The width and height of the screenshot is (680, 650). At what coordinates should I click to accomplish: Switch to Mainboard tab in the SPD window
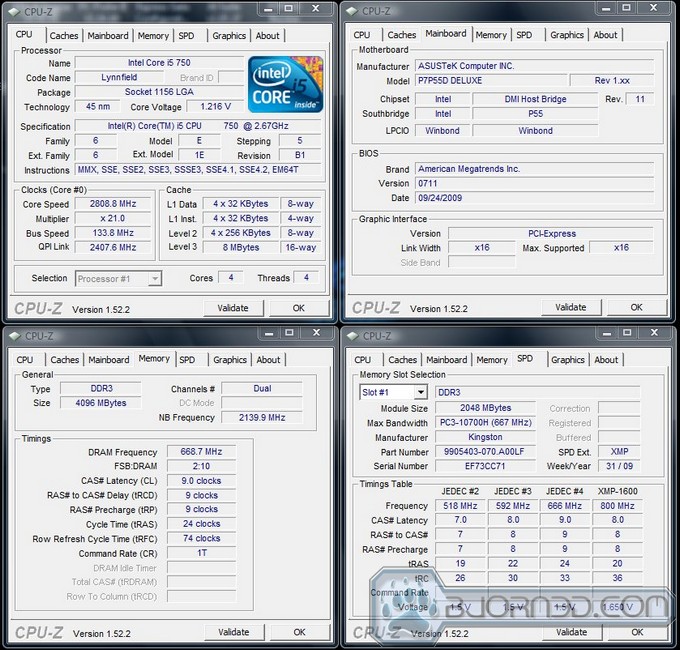pyautogui.click(x=447, y=359)
